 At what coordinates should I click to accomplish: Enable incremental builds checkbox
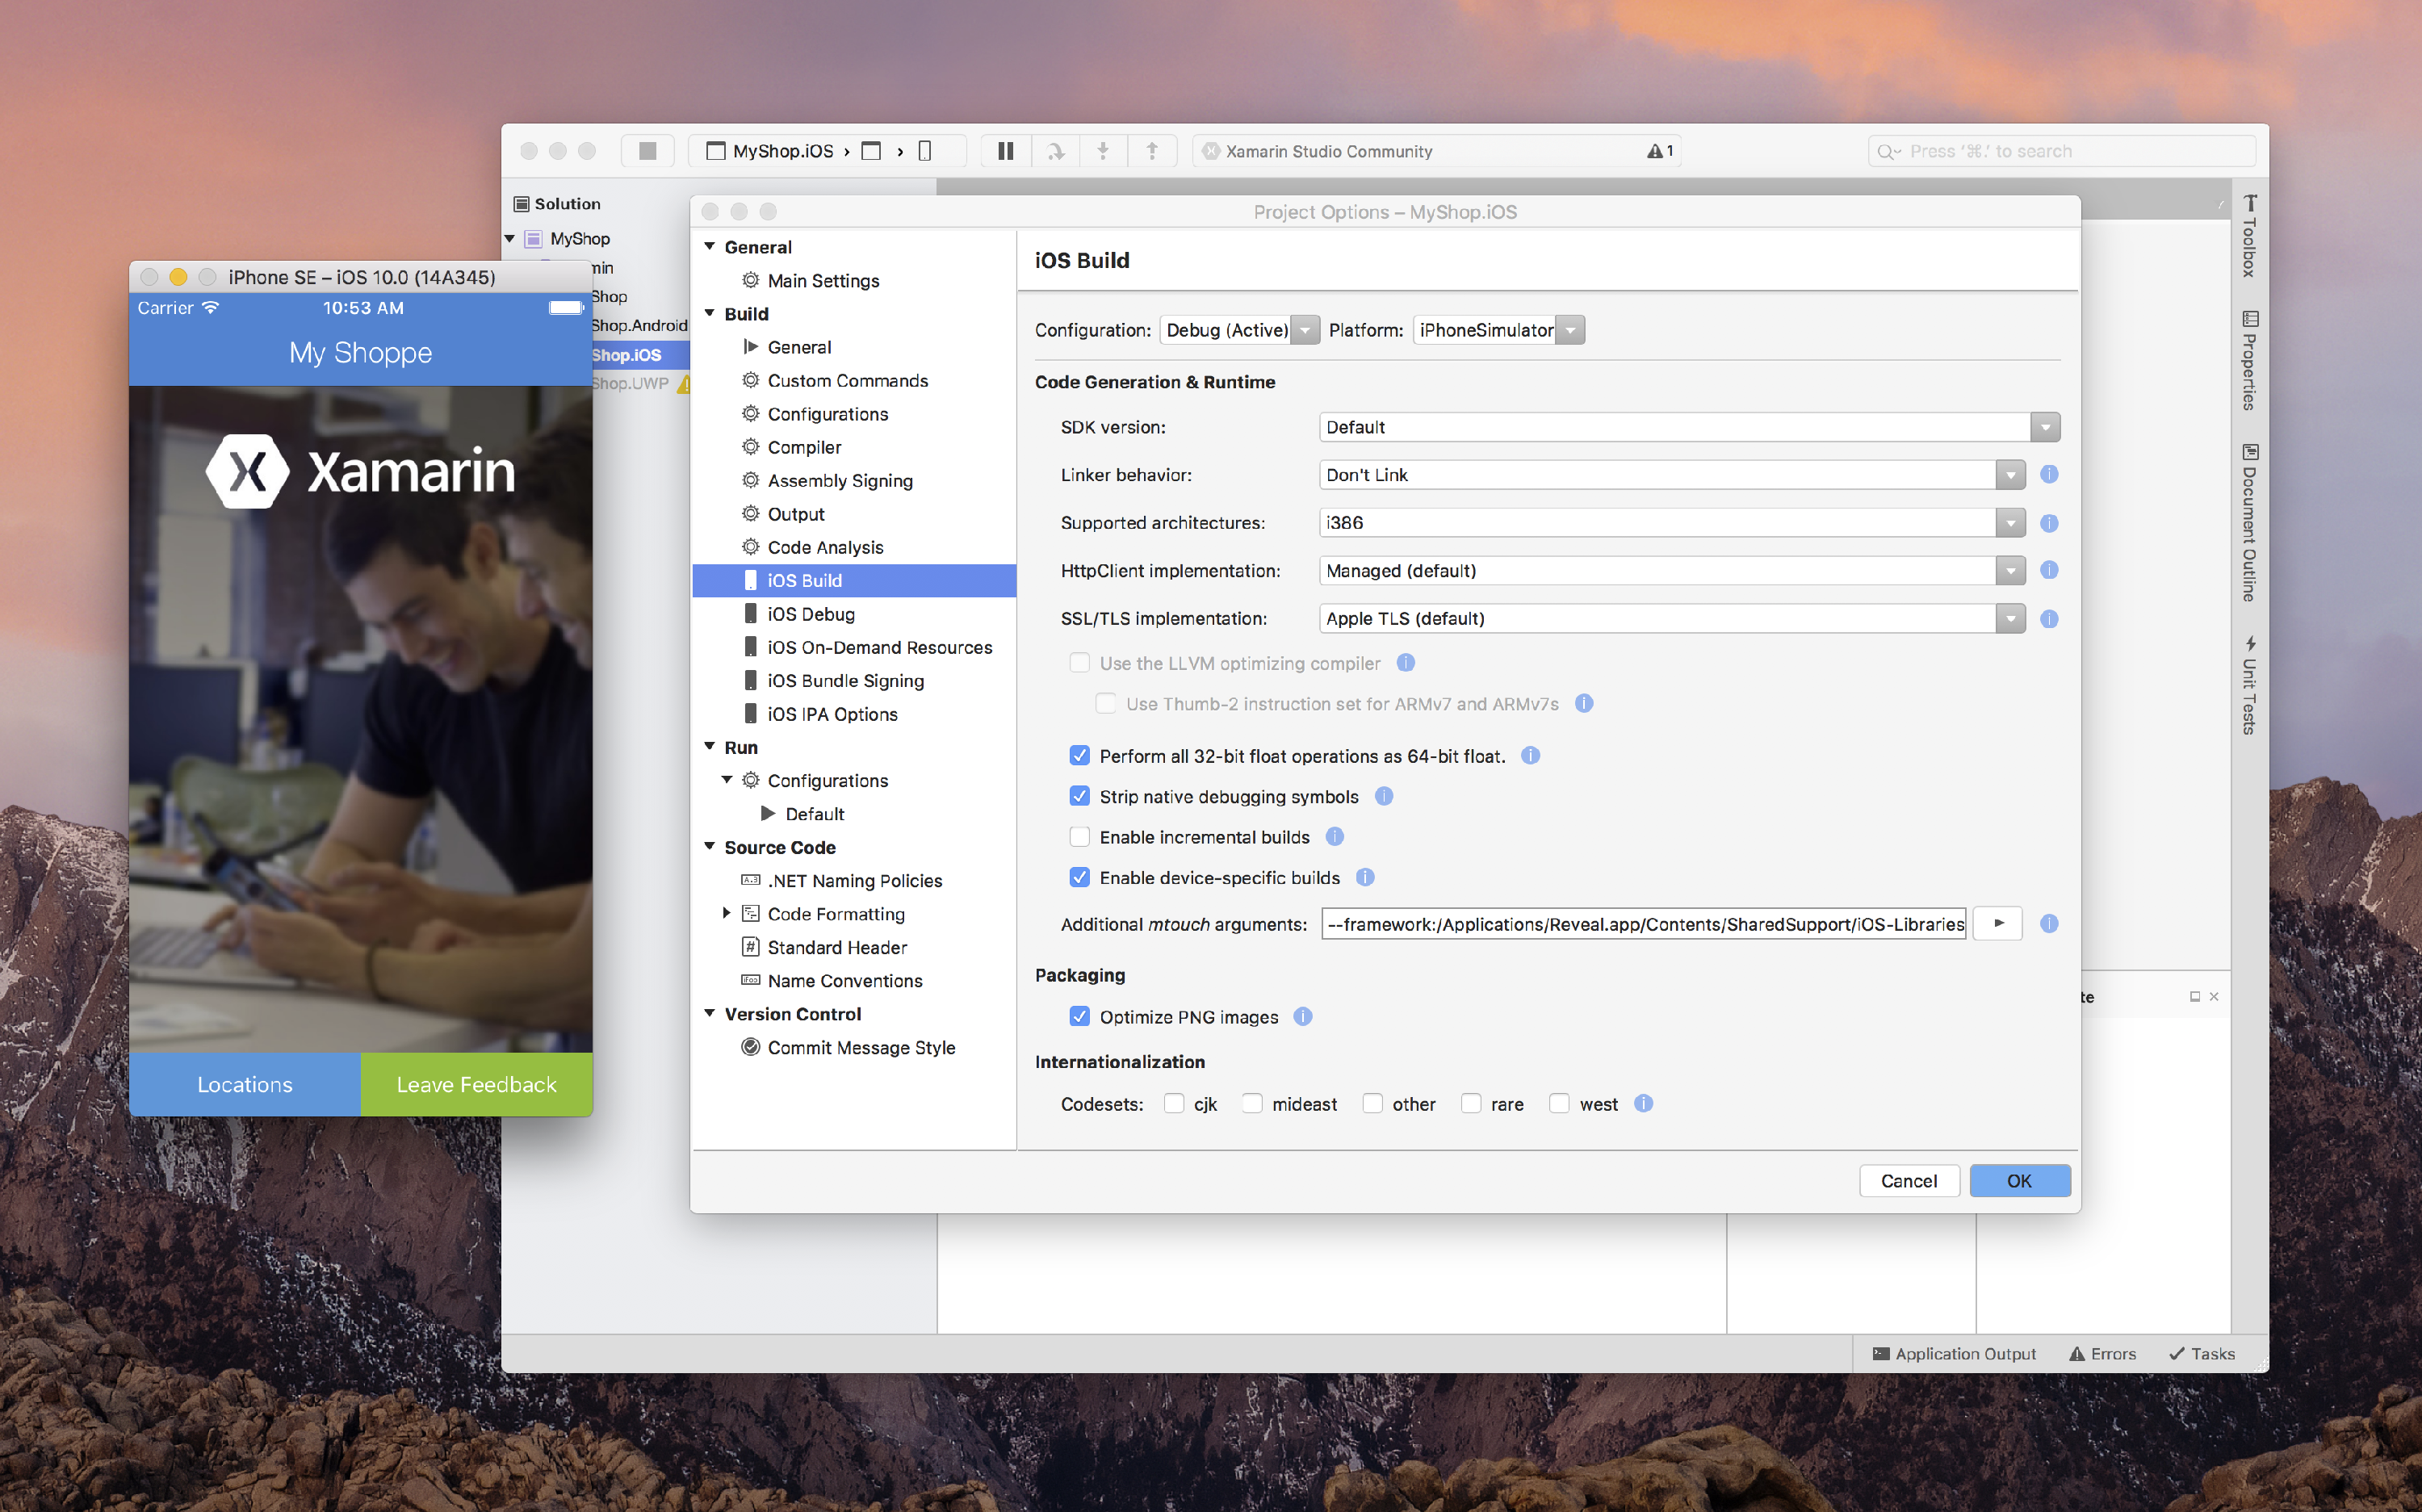tap(1079, 836)
